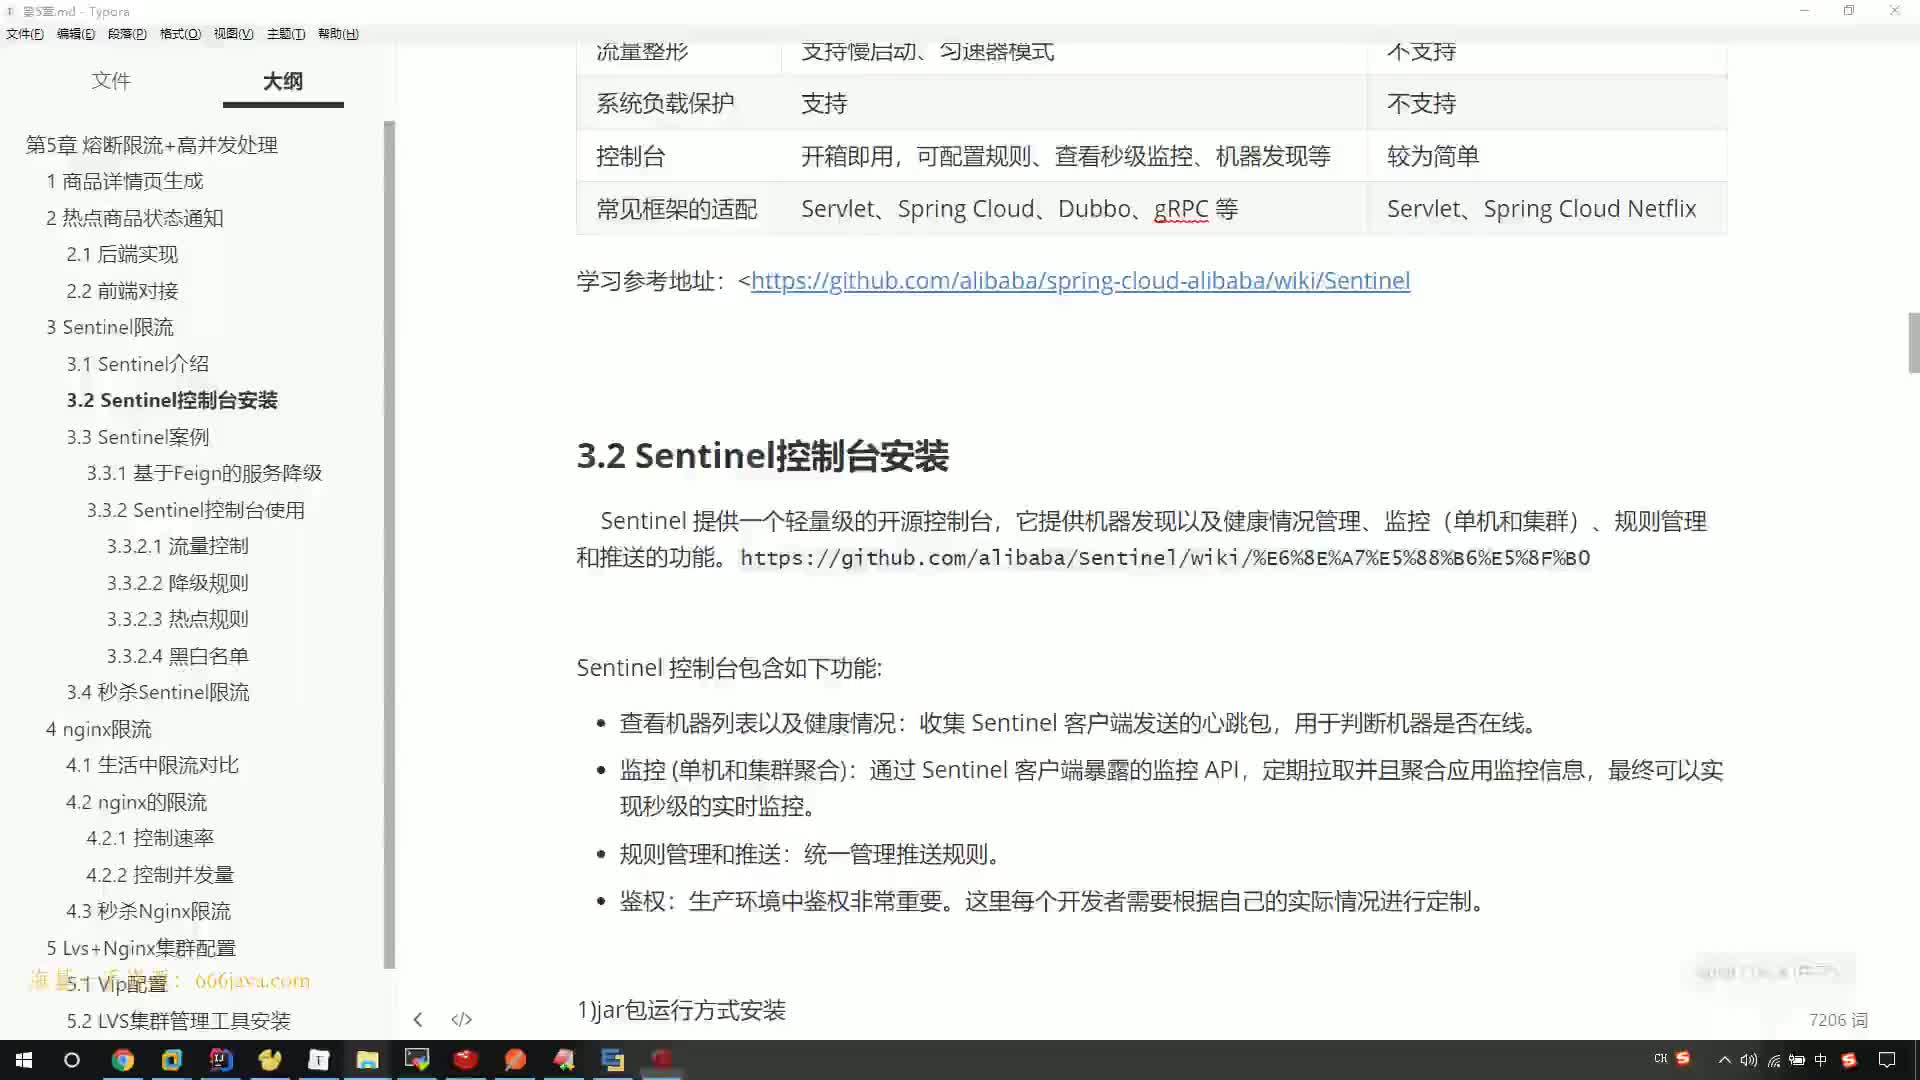The width and height of the screenshot is (1920, 1080).
Task: Go to outline item 1 商品详情页生成
Action: click(x=125, y=181)
